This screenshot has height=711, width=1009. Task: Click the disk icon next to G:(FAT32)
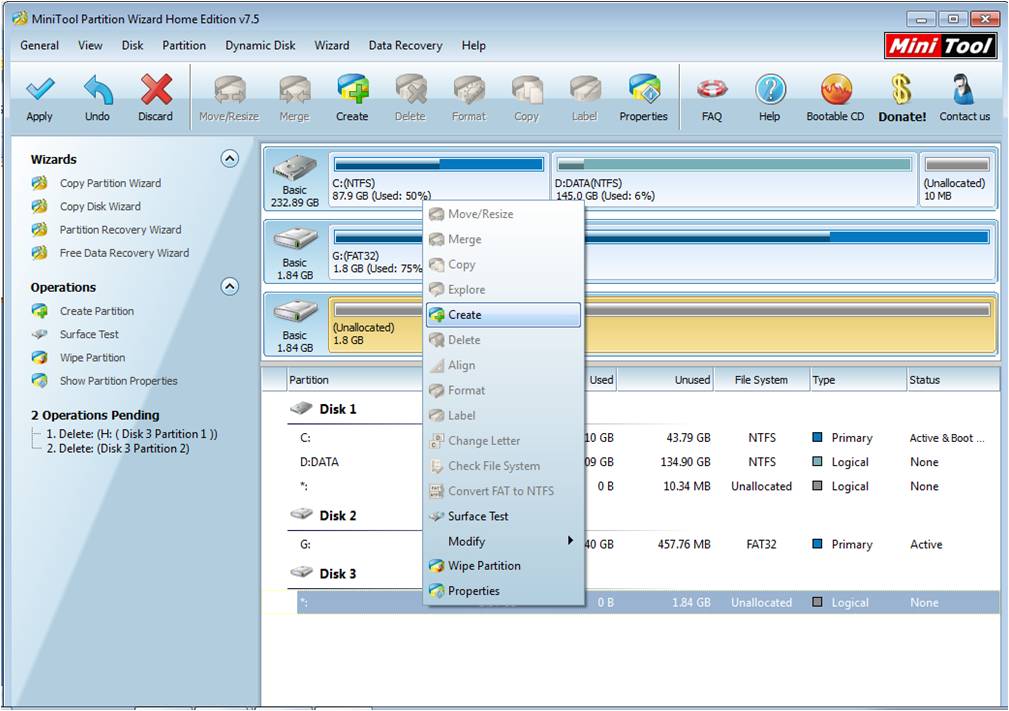click(295, 240)
